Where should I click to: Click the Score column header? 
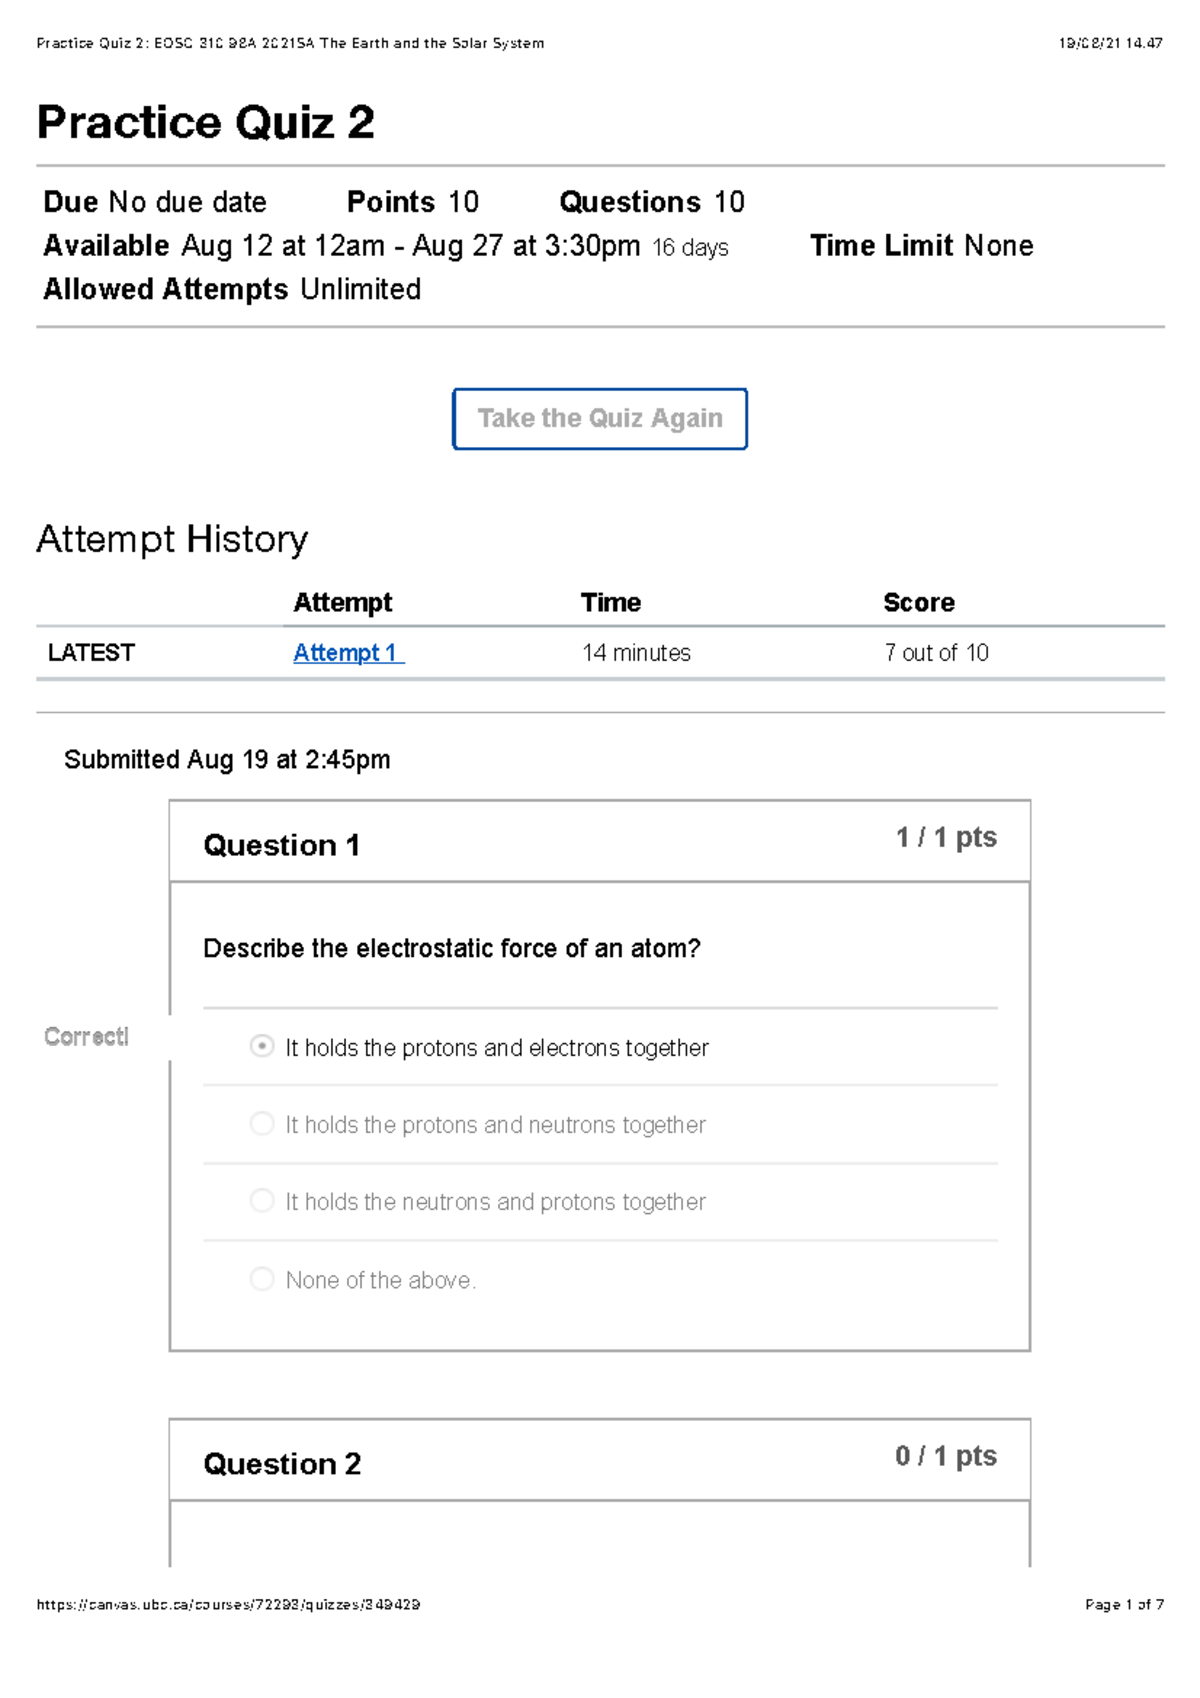pyautogui.click(x=919, y=602)
